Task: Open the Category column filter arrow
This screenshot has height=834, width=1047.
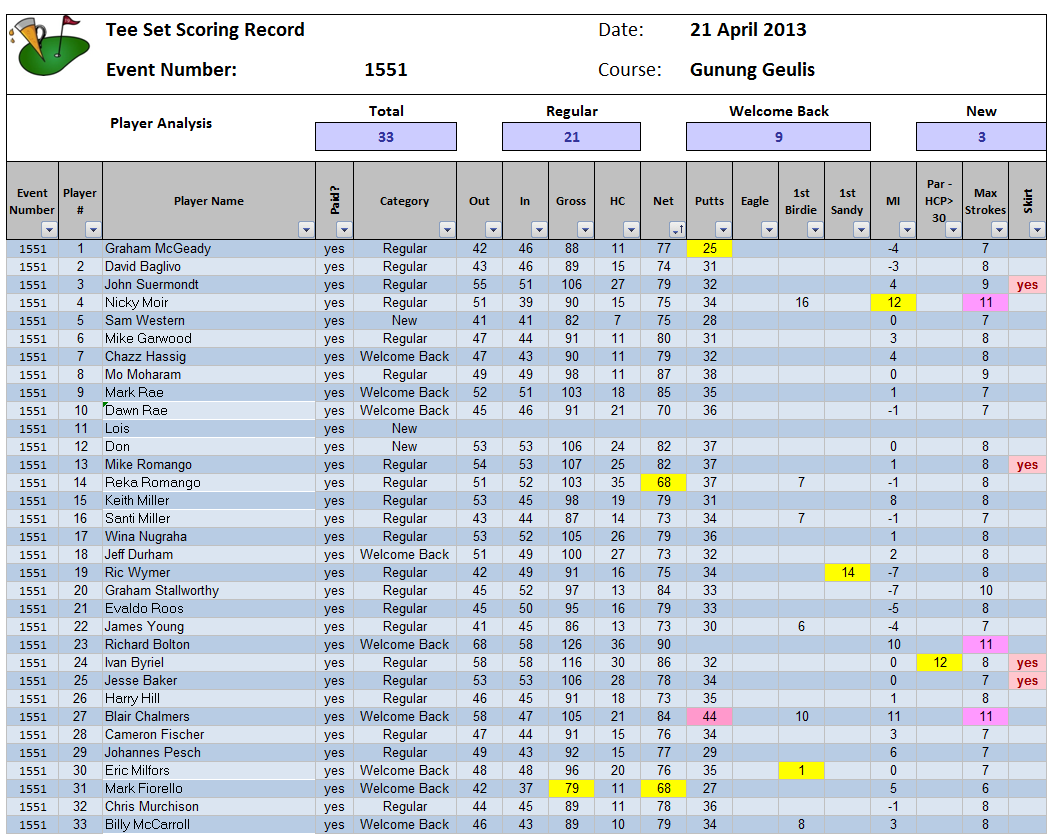Action: (x=446, y=230)
